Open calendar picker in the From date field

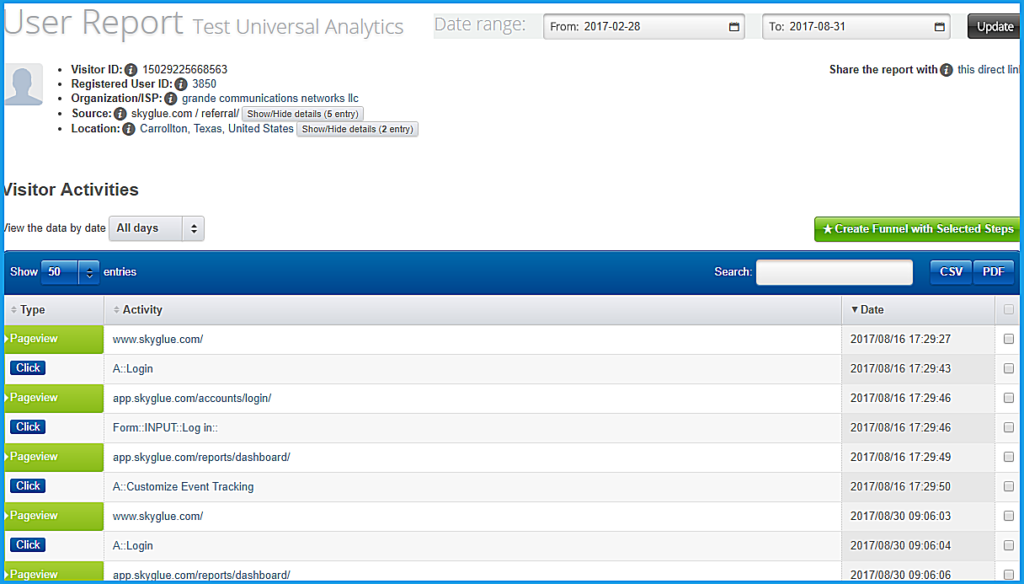tap(735, 27)
